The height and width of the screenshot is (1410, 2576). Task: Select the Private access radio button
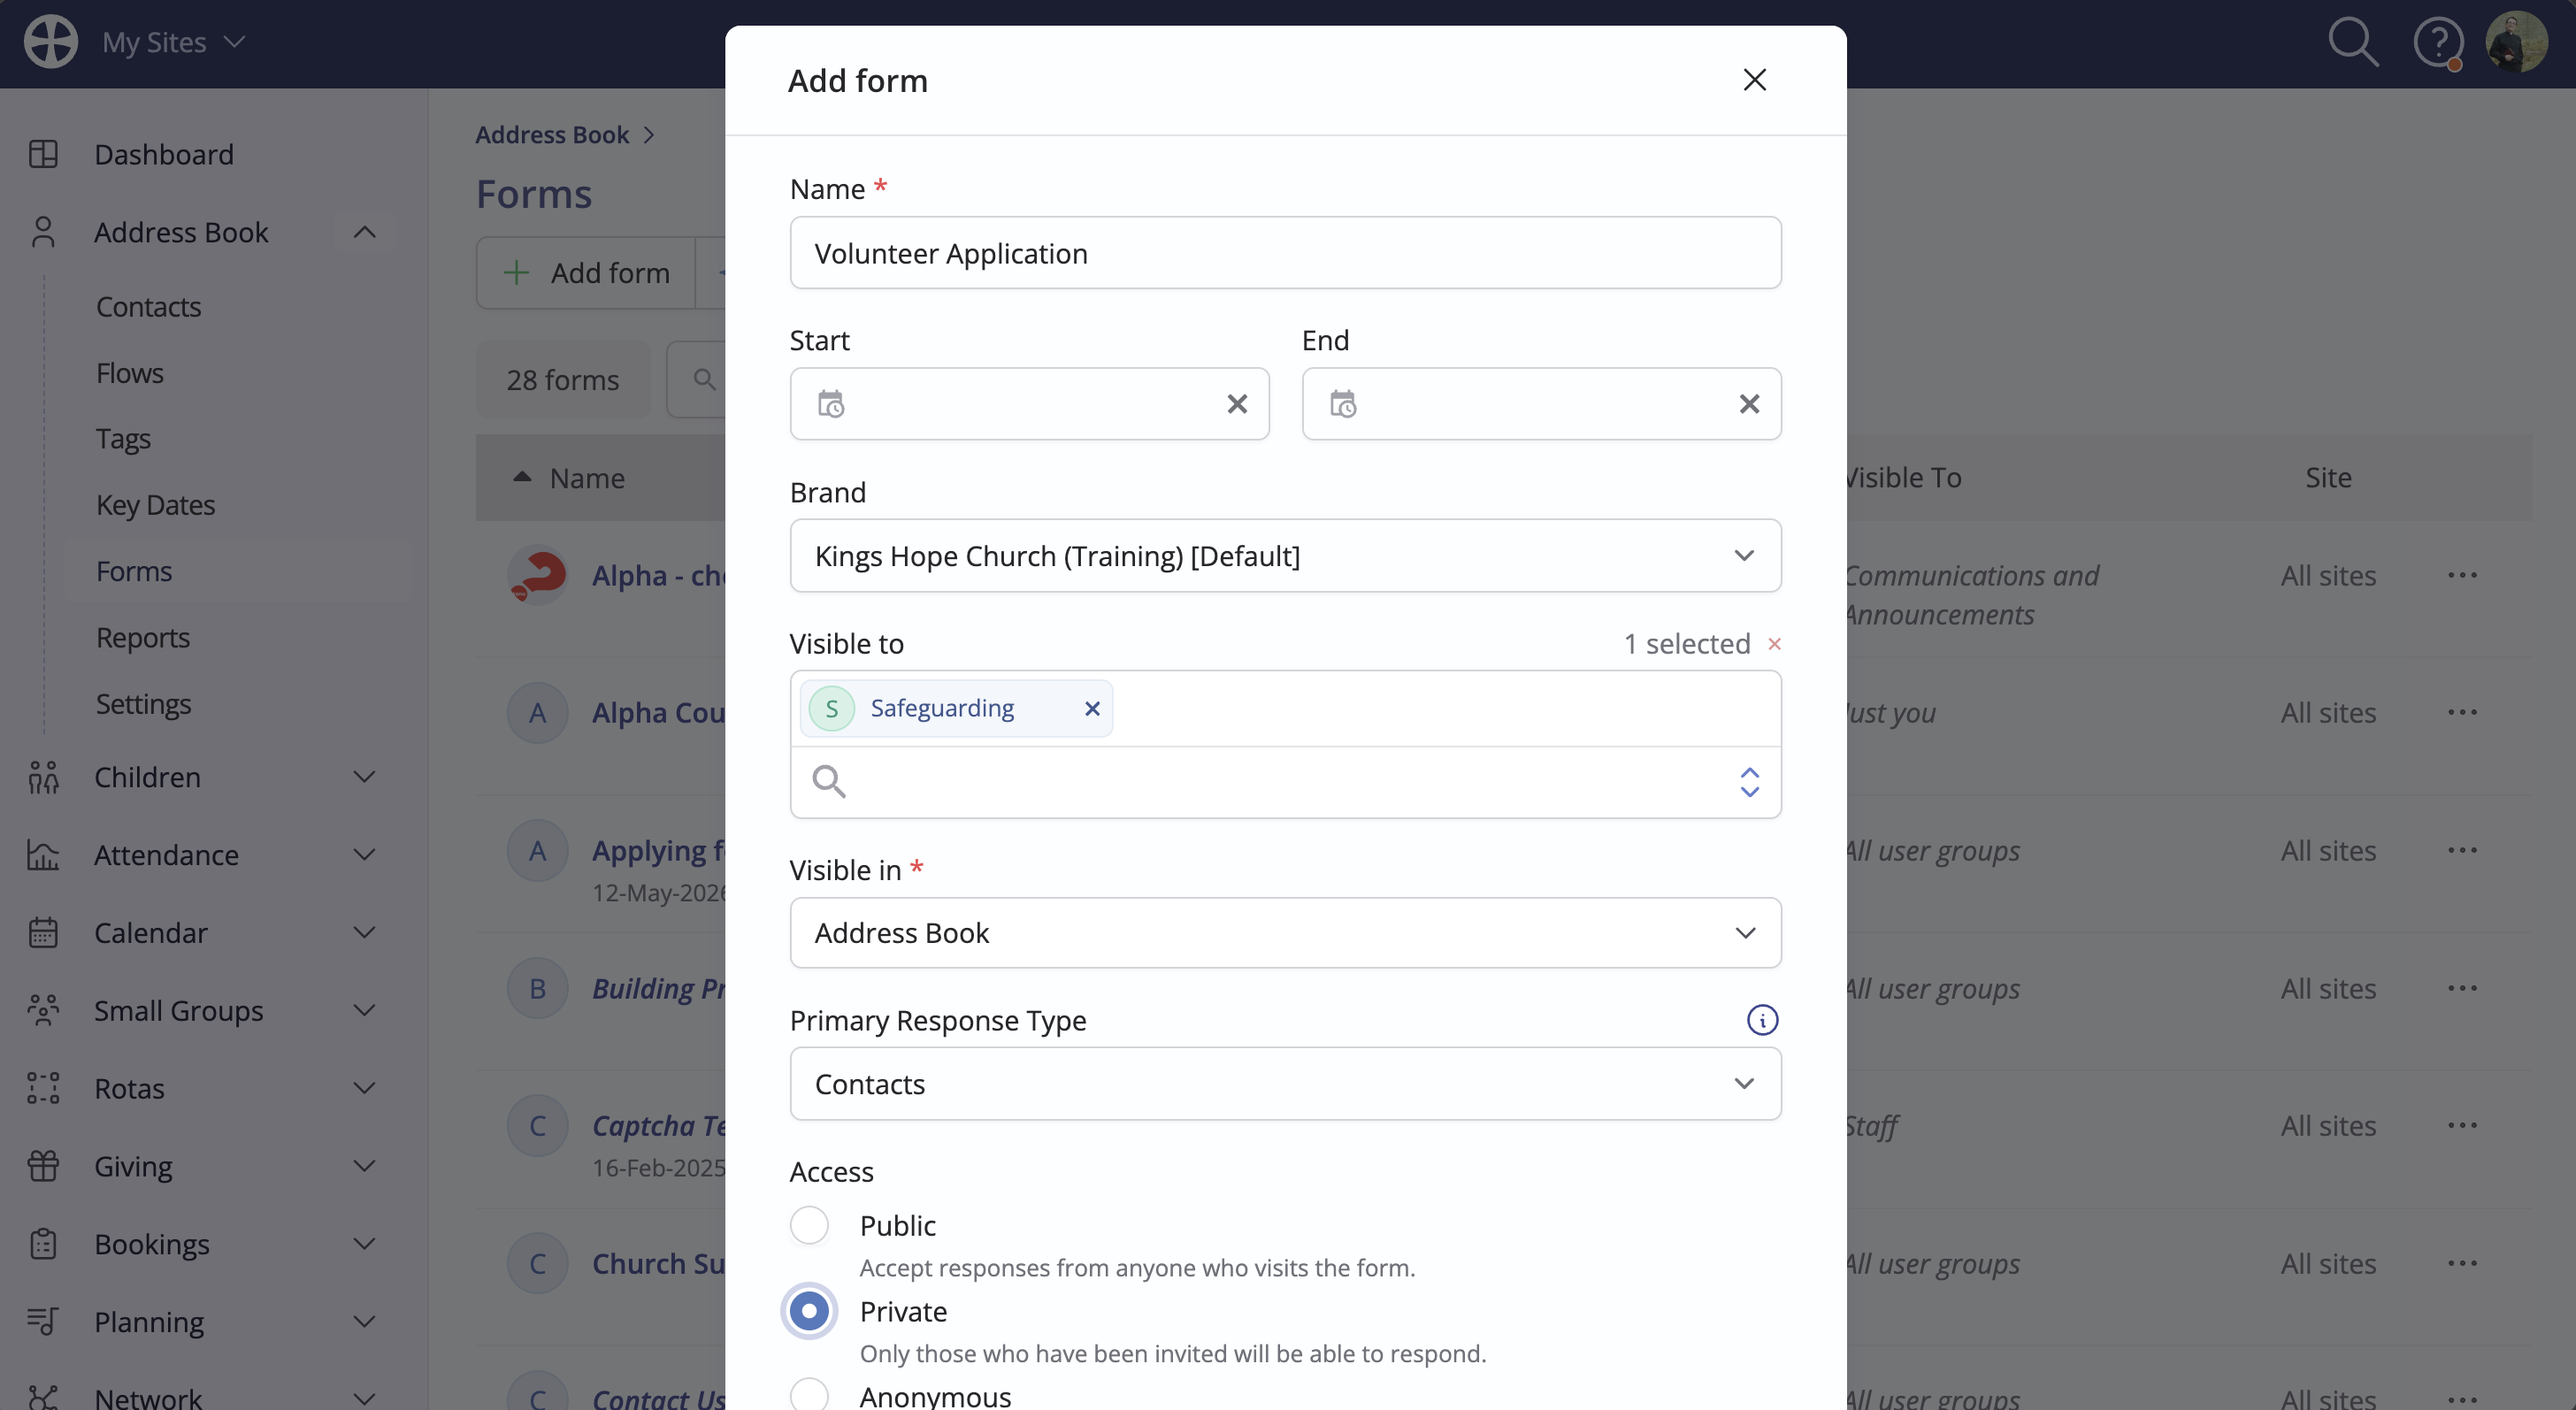pyautogui.click(x=809, y=1311)
